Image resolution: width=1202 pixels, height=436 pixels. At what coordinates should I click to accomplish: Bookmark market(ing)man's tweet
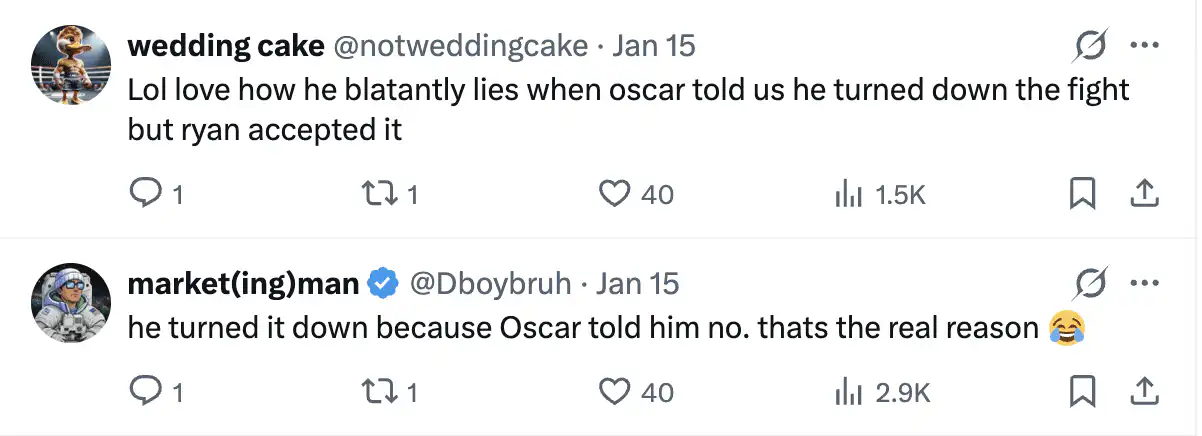pos(1082,392)
